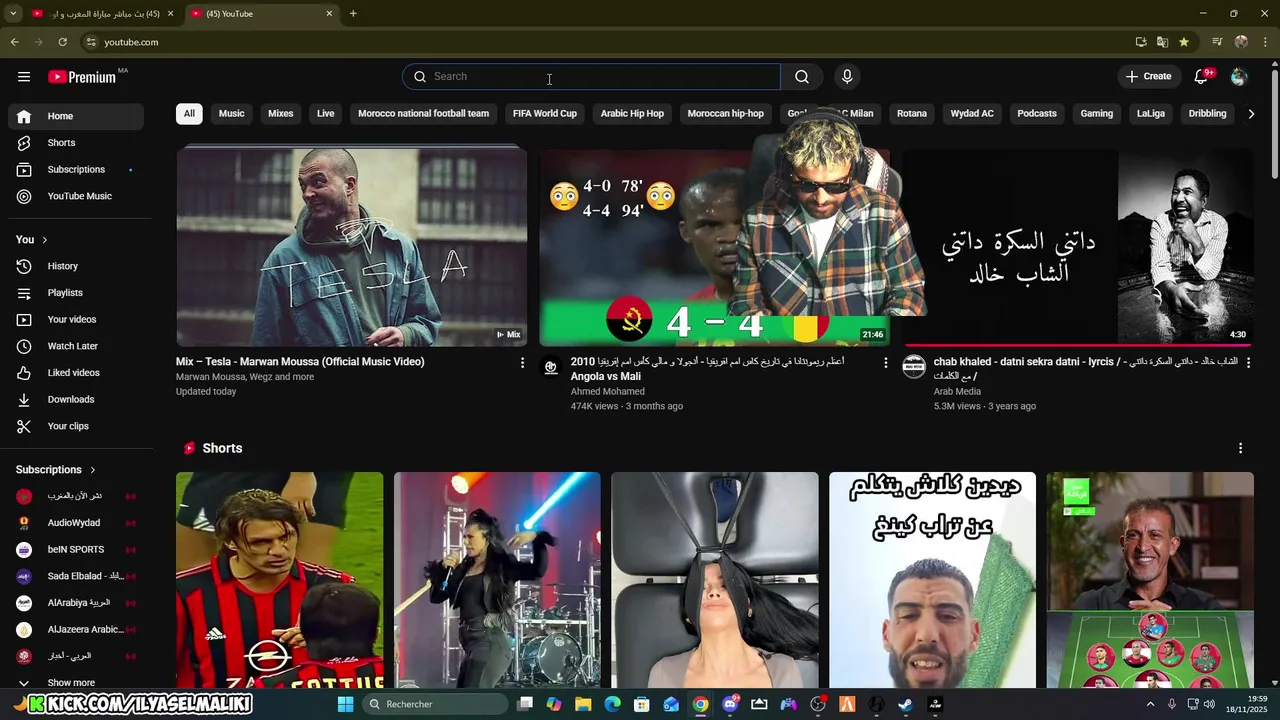
Task: Open the Shorts section options menu
Action: (x=1240, y=448)
